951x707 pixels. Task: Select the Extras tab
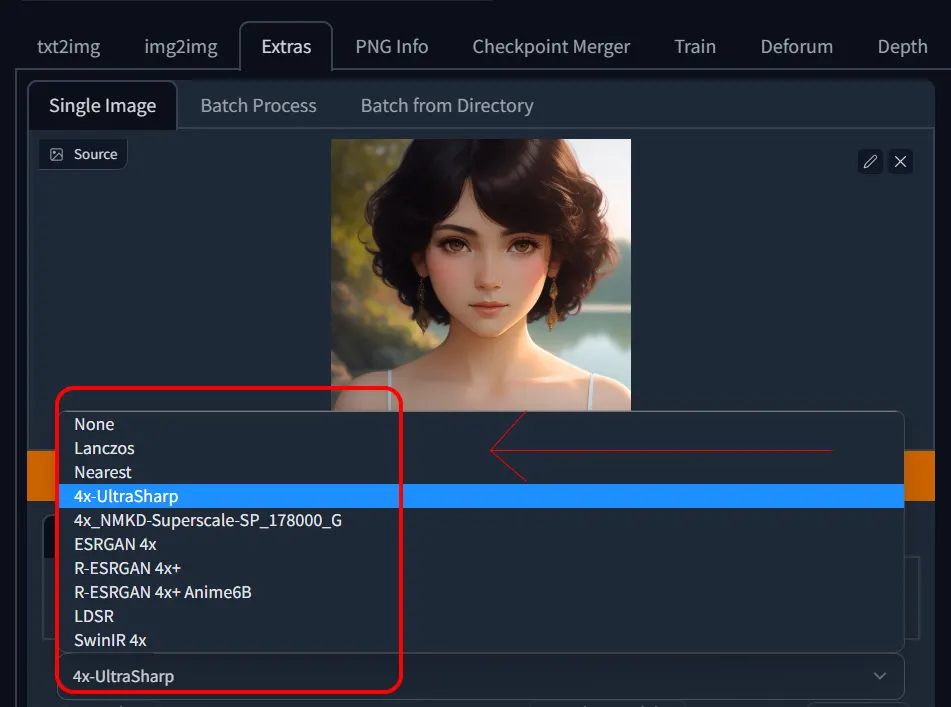(286, 47)
